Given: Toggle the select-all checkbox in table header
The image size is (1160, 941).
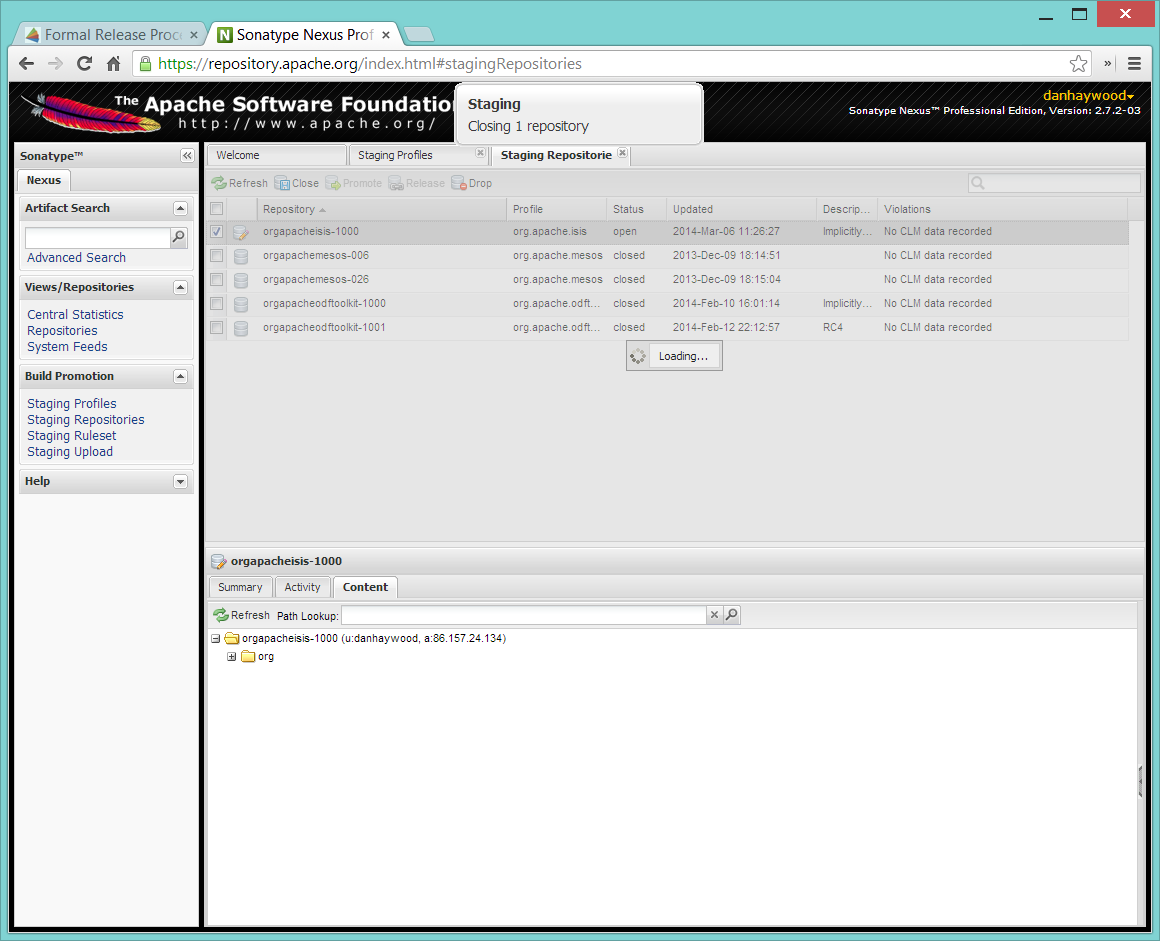Looking at the screenshot, I should (x=217, y=208).
